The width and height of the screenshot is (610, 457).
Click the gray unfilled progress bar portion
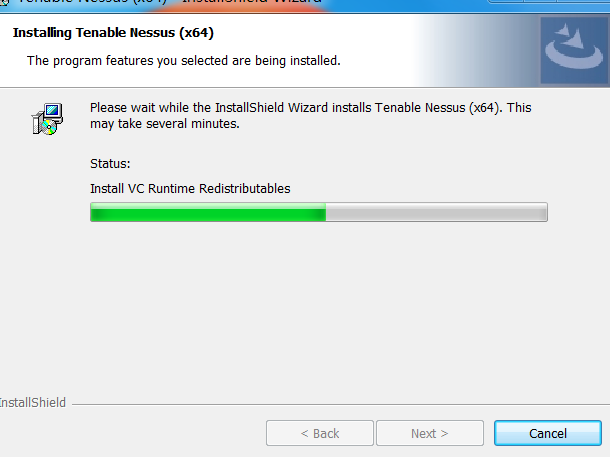coord(436,212)
